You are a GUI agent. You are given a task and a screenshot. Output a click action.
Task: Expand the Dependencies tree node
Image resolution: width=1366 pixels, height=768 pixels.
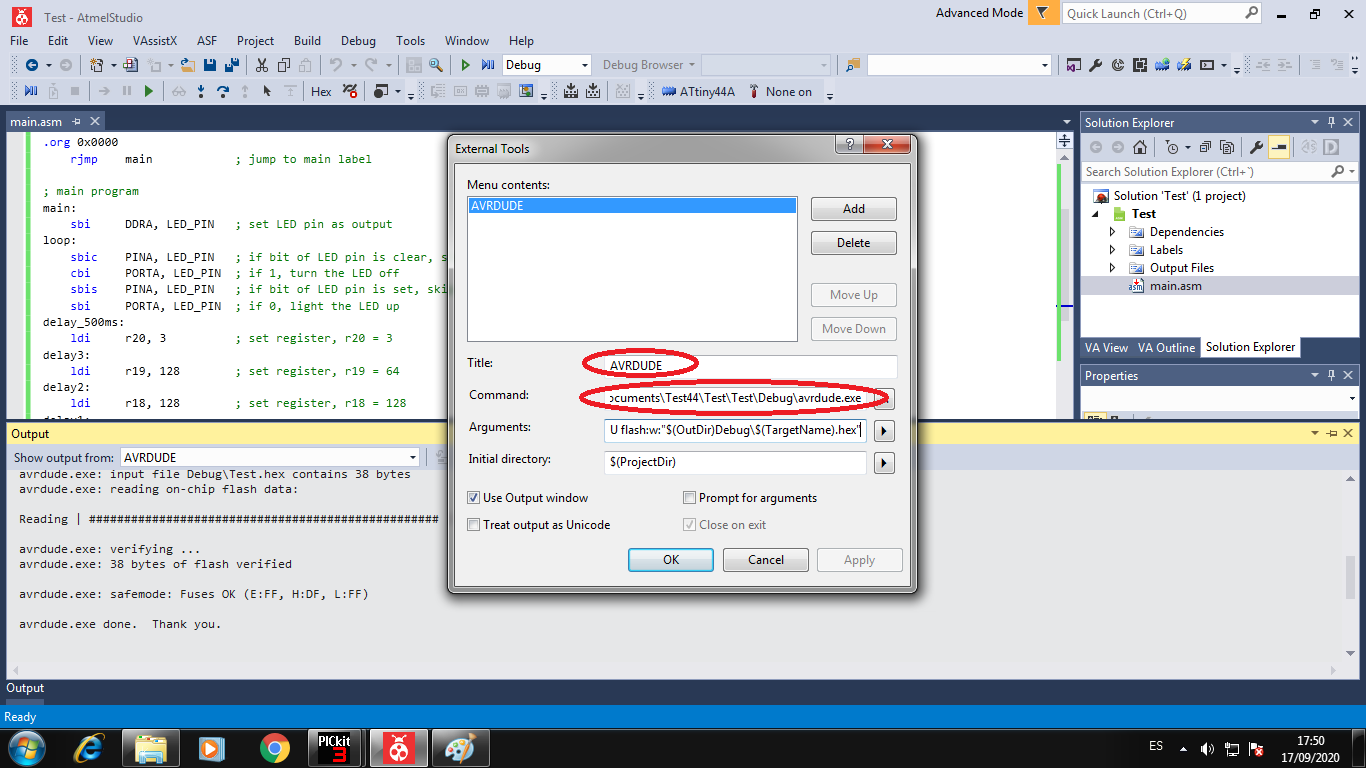click(1113, 232)
